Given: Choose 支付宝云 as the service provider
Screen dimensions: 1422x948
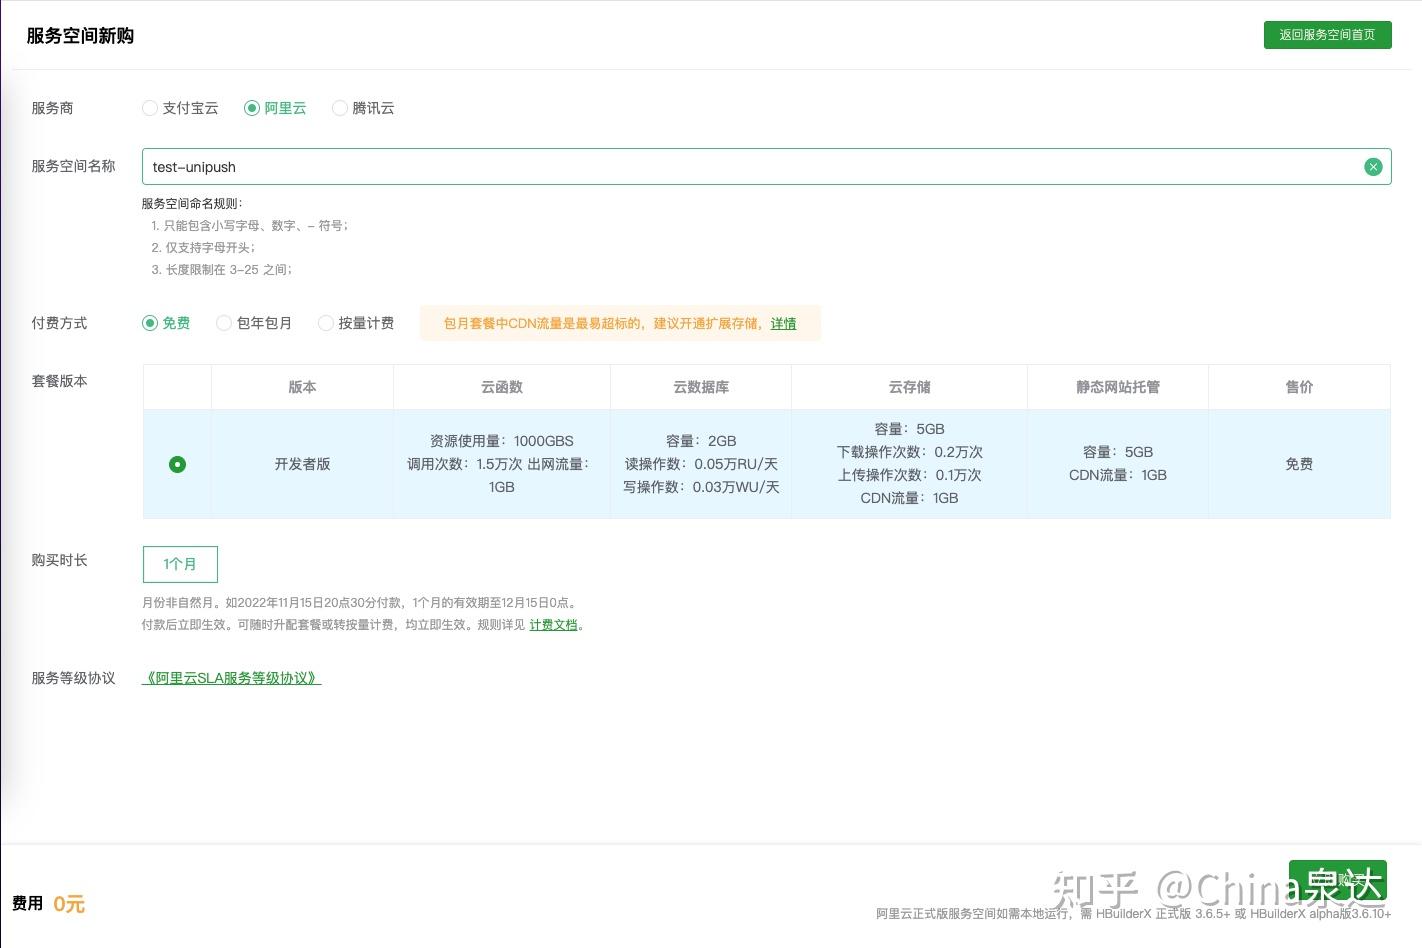Looking at the screenshot, I should tap(150, 108).
